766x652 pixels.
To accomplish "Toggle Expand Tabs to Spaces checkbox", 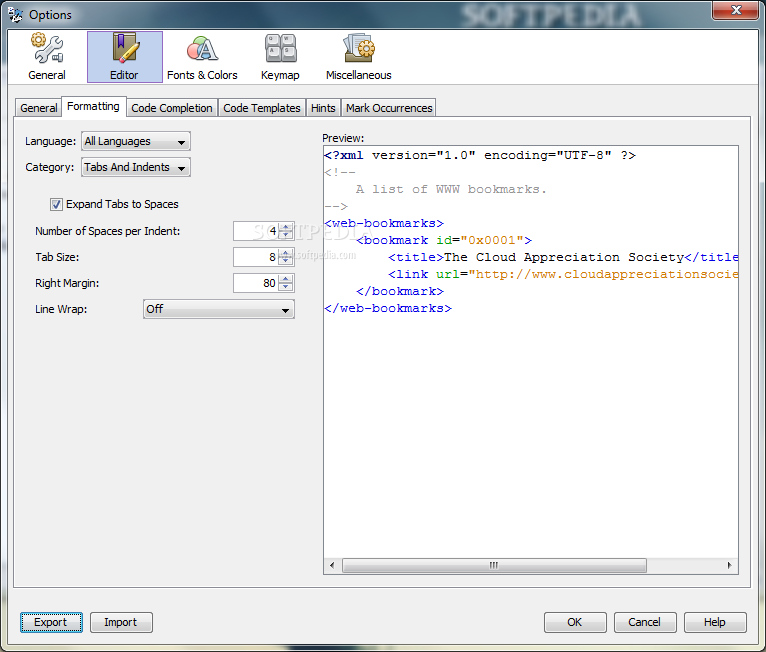I will coord(56,204).
